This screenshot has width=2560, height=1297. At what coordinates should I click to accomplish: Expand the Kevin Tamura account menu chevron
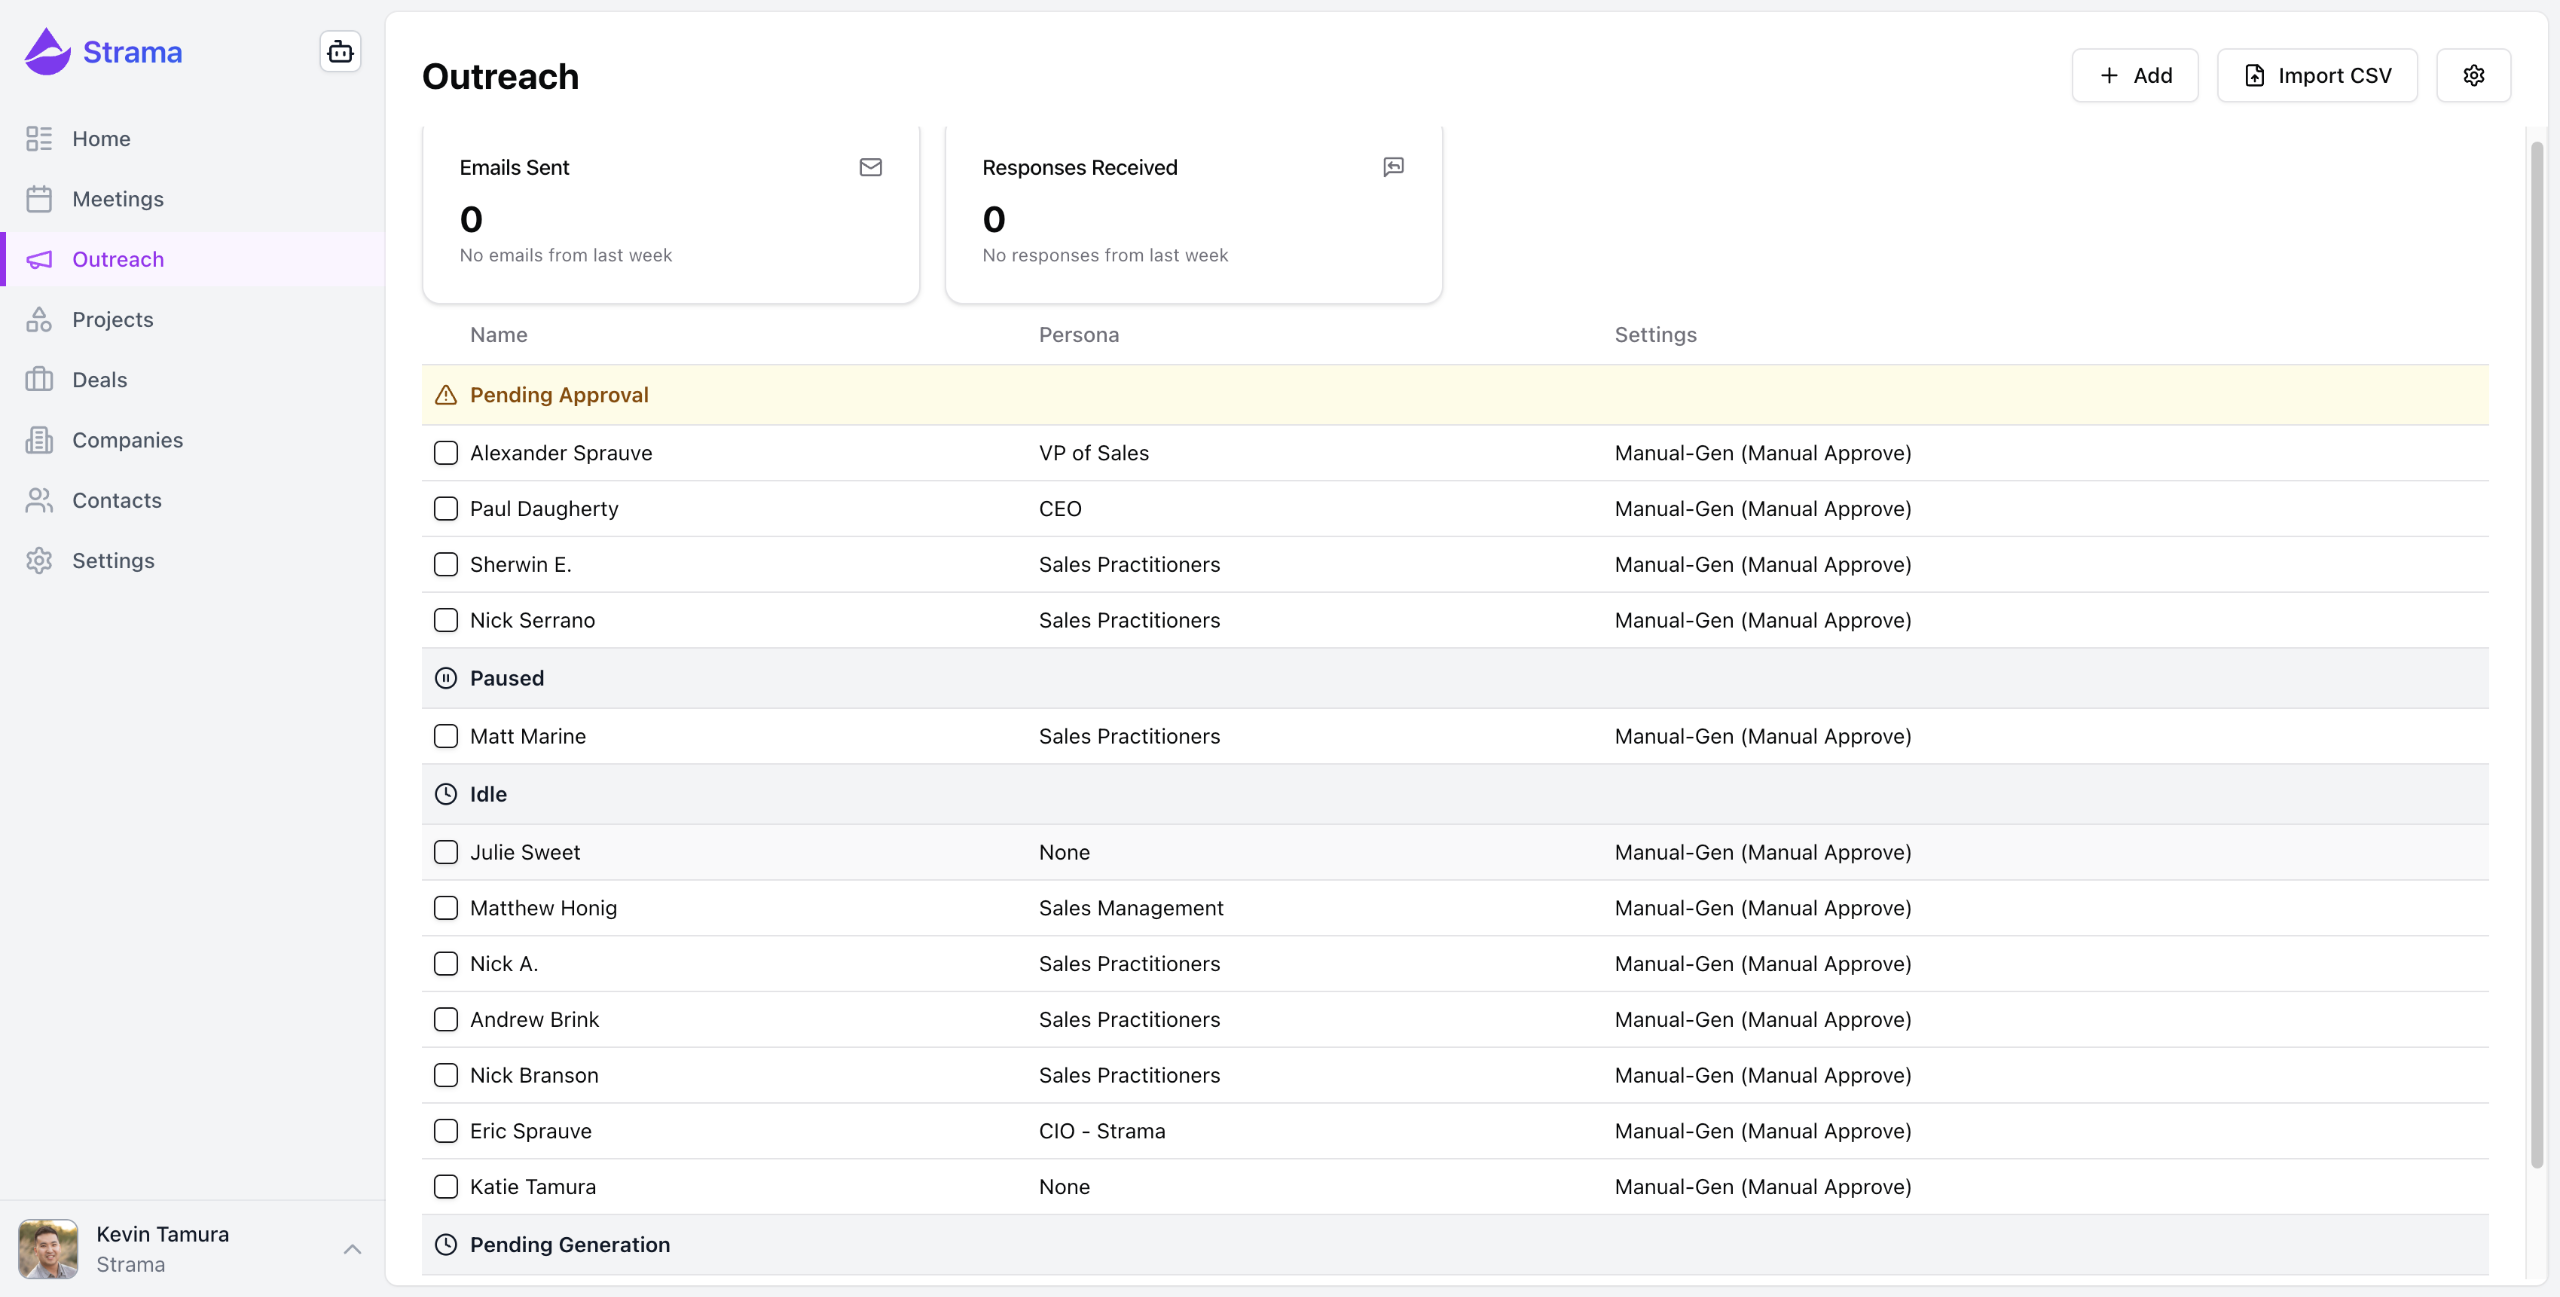click(352, 1249)
